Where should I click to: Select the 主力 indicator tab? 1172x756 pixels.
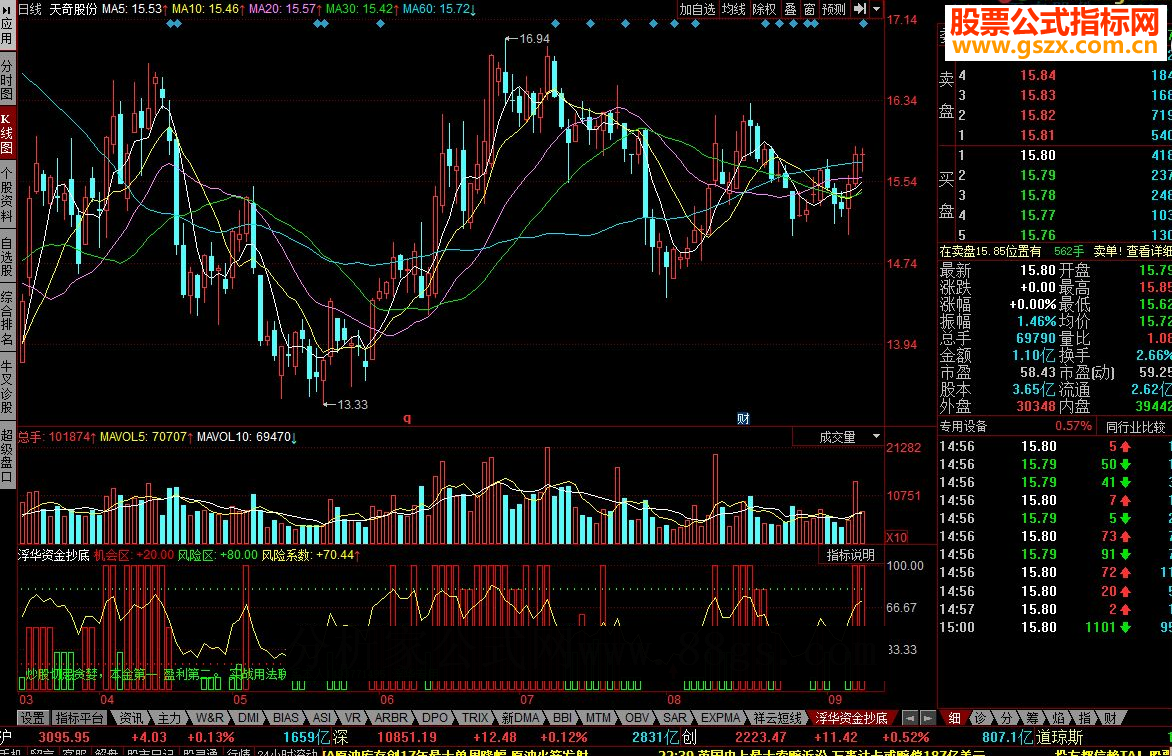pyautogui.click(x=169, y=718)
